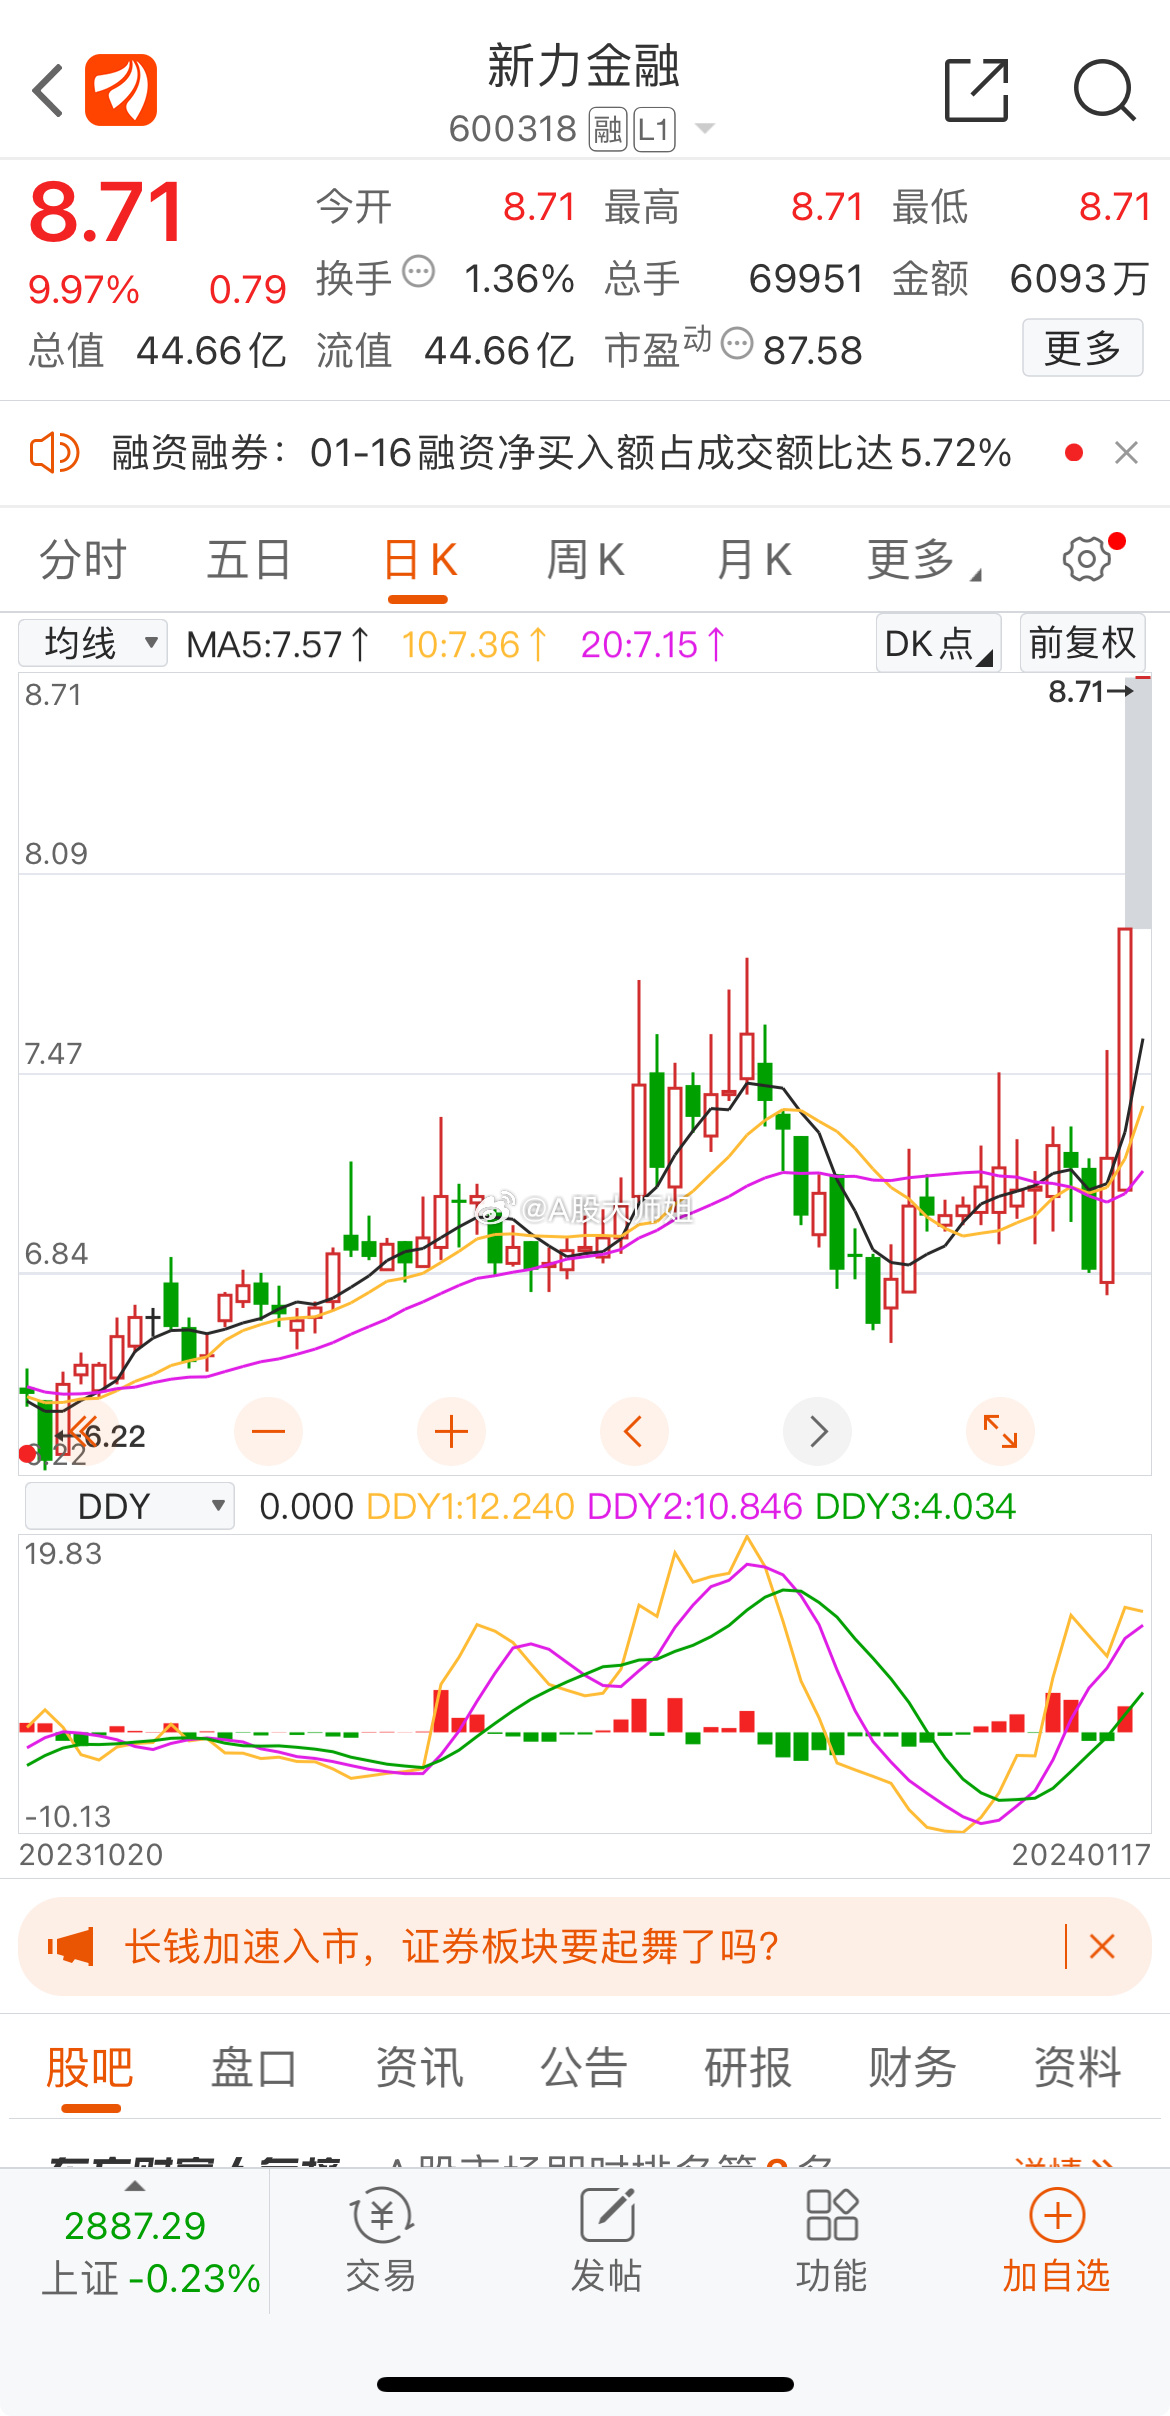Close the 长钱加速入市 promo banner
The image size is (1170, 2416).
(1102, 1946)
